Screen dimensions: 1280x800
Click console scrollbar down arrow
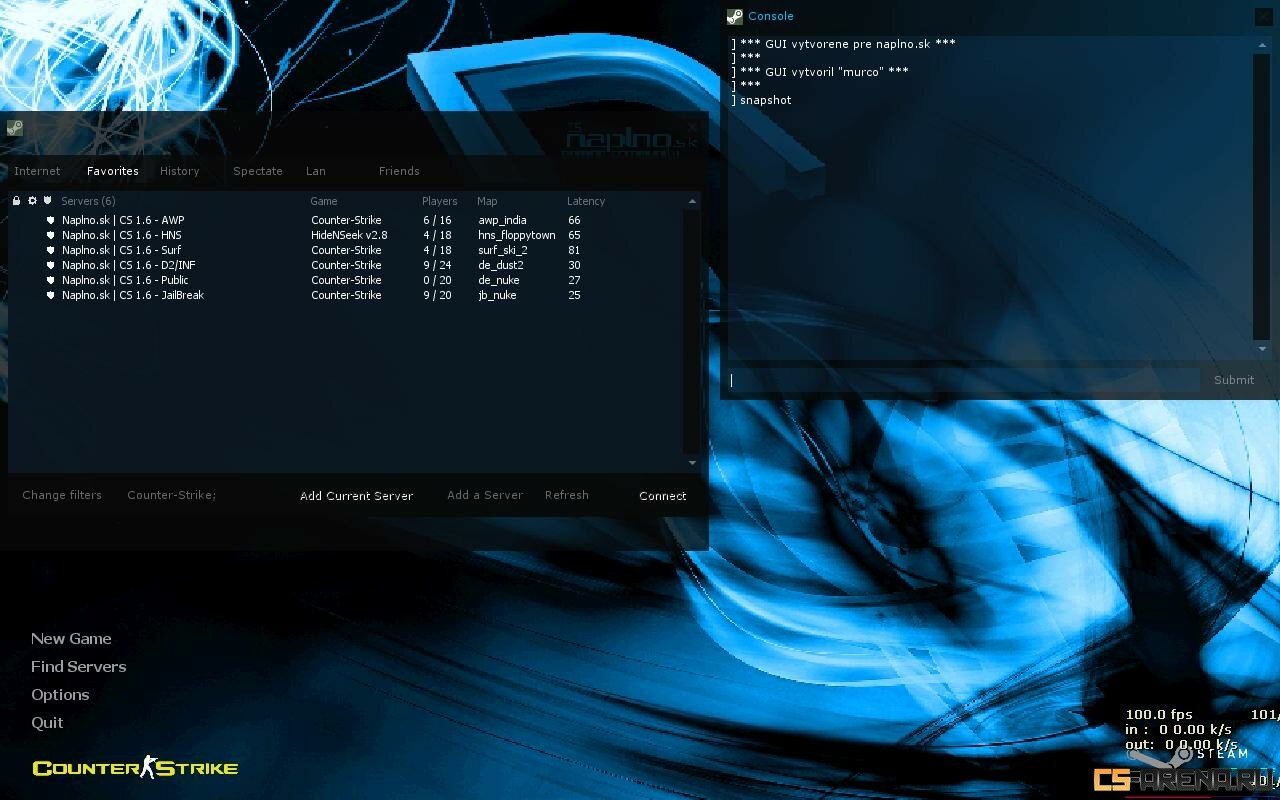1262,349
